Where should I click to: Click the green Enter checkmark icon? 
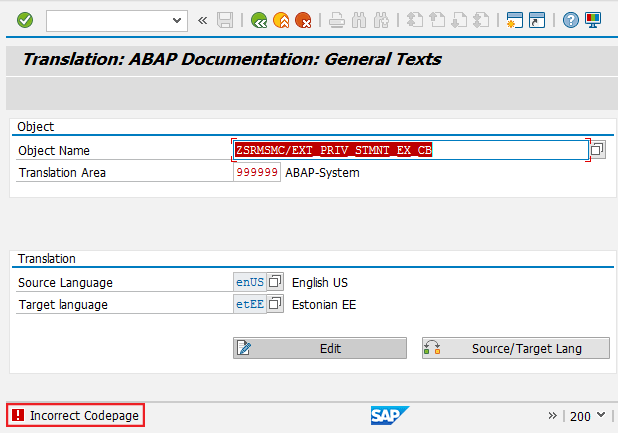25,20
